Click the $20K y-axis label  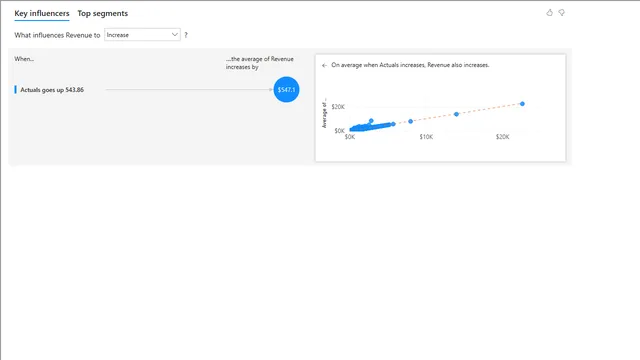[x=338, y=107]
